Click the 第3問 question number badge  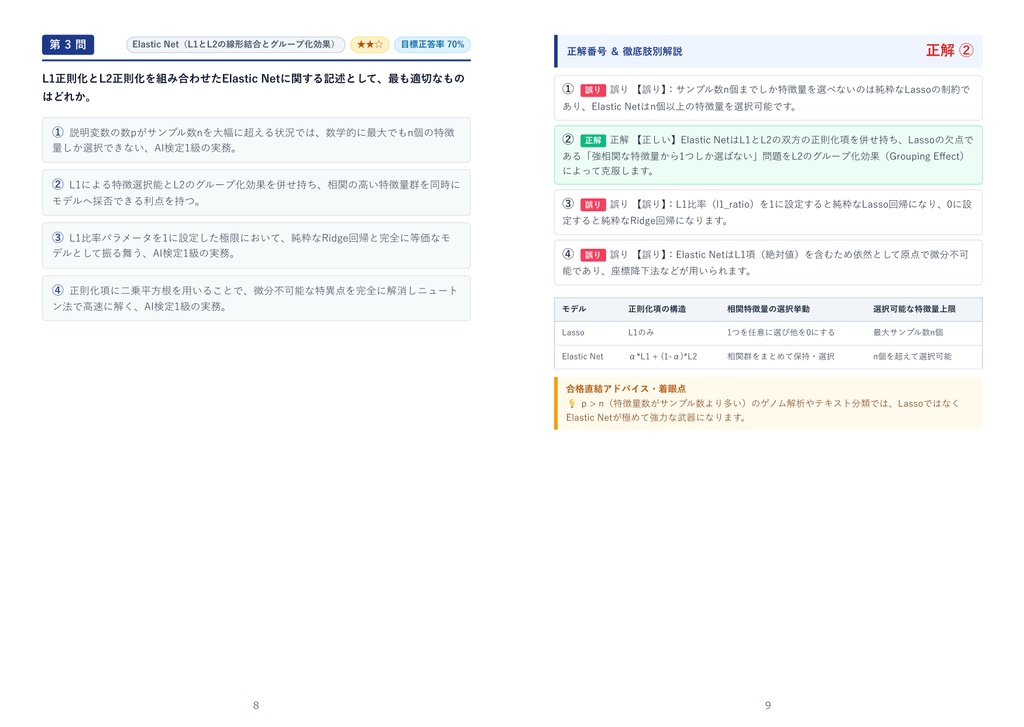tap(68, 44)
